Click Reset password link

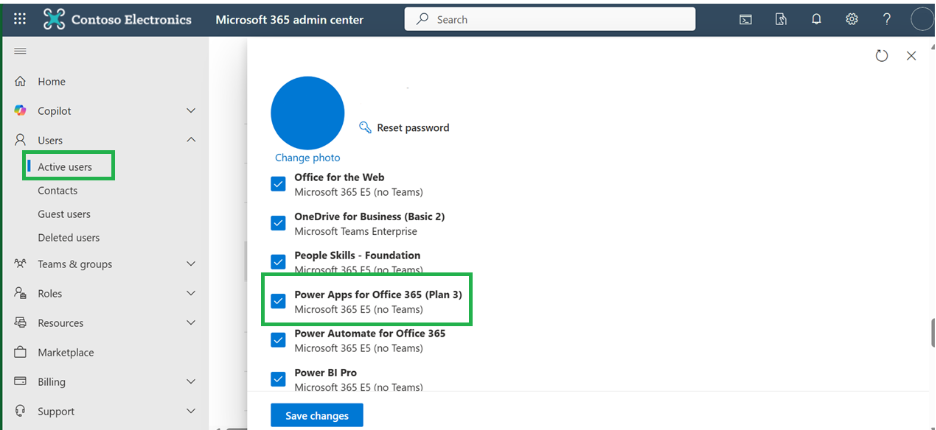tap(413, 127)
